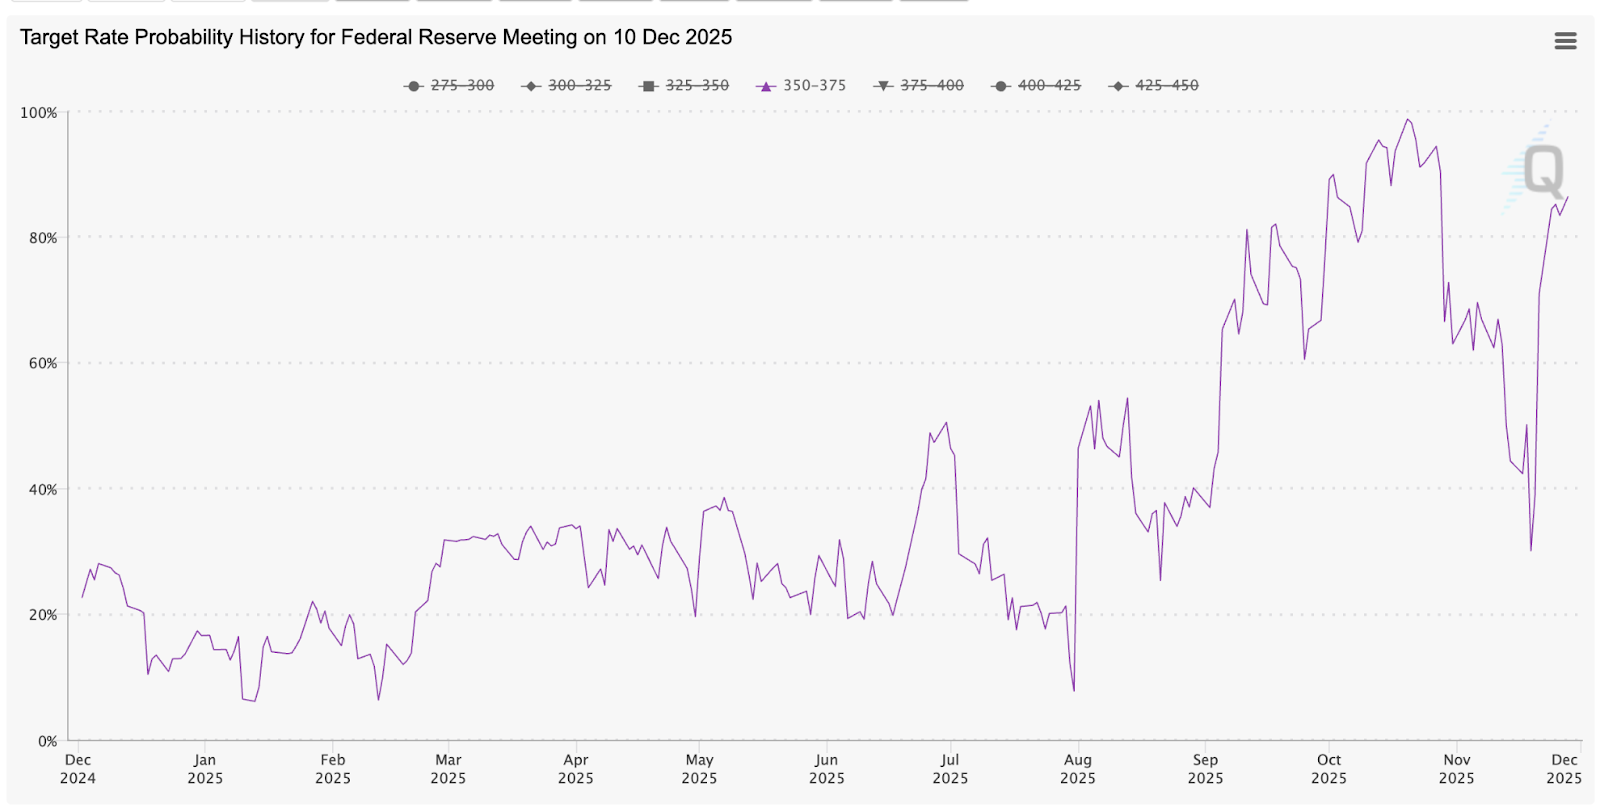The image size is (1600, 810).
Task: Click the square marker beside 325-350
Action: coord(648,86)
